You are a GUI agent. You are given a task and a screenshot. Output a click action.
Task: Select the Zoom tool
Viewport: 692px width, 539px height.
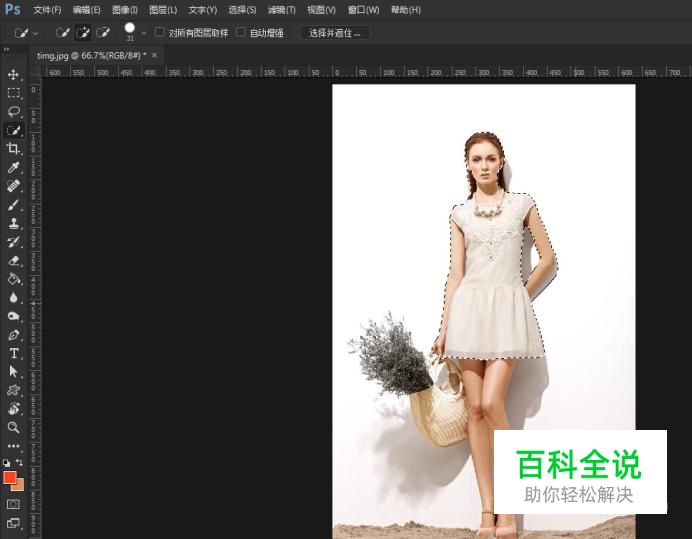[13, 427]
